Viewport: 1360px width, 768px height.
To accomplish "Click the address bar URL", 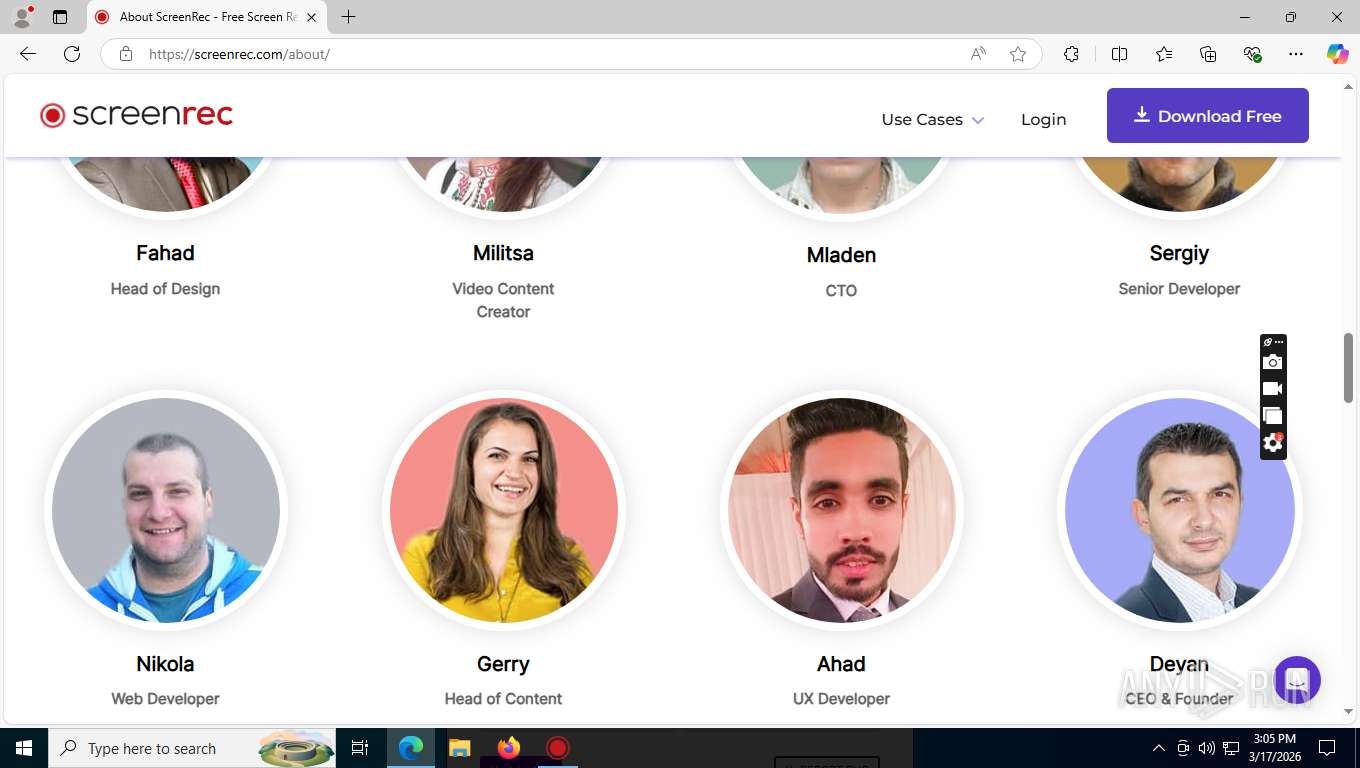I will pos(239,54).
